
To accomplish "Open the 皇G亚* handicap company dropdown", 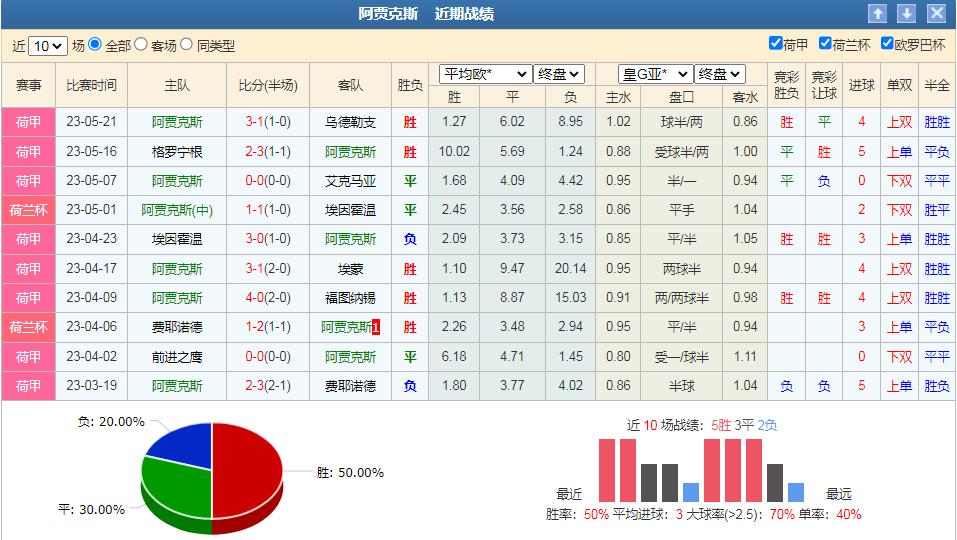I will tap(655, 74).
